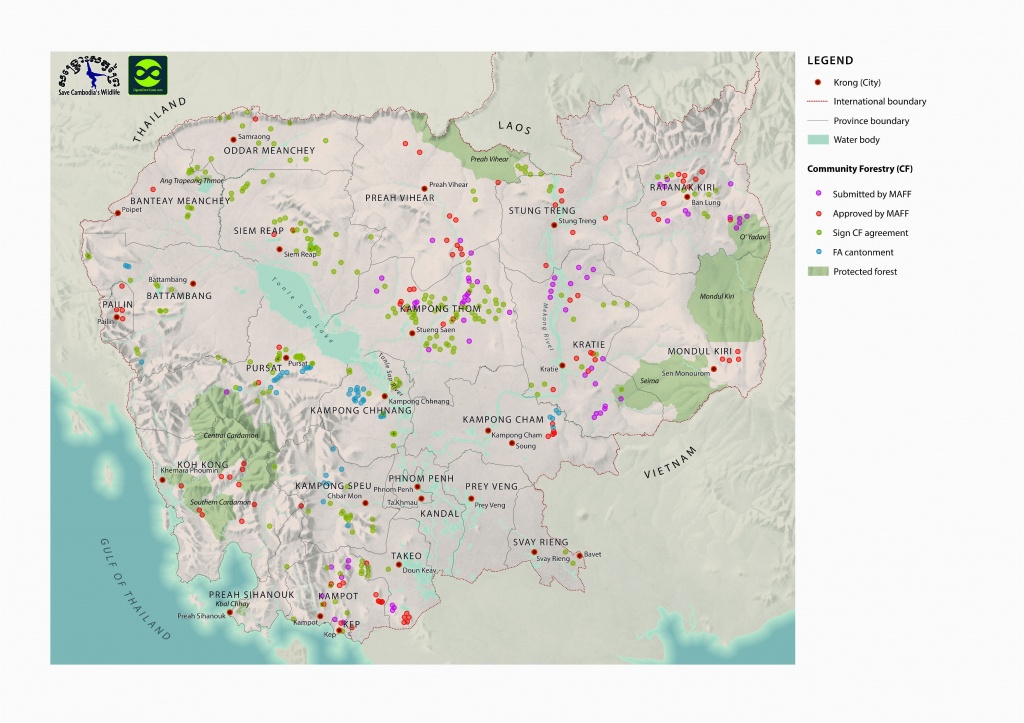Select the red Approved by MAFF legend dot
This screenshot has width=1024, height=723.
point(817,213)
